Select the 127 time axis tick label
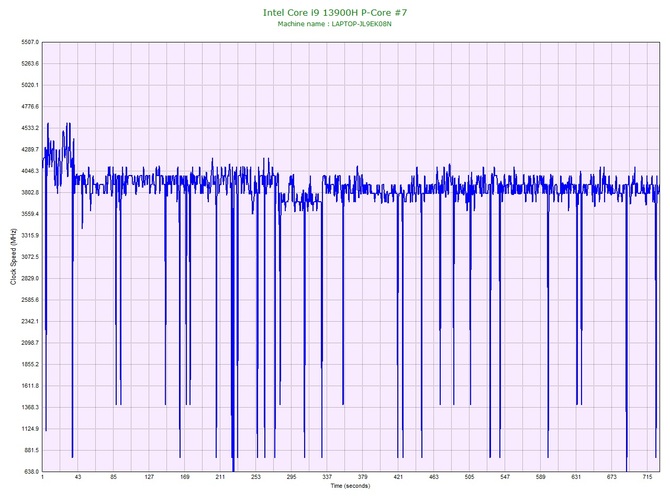 149,477
